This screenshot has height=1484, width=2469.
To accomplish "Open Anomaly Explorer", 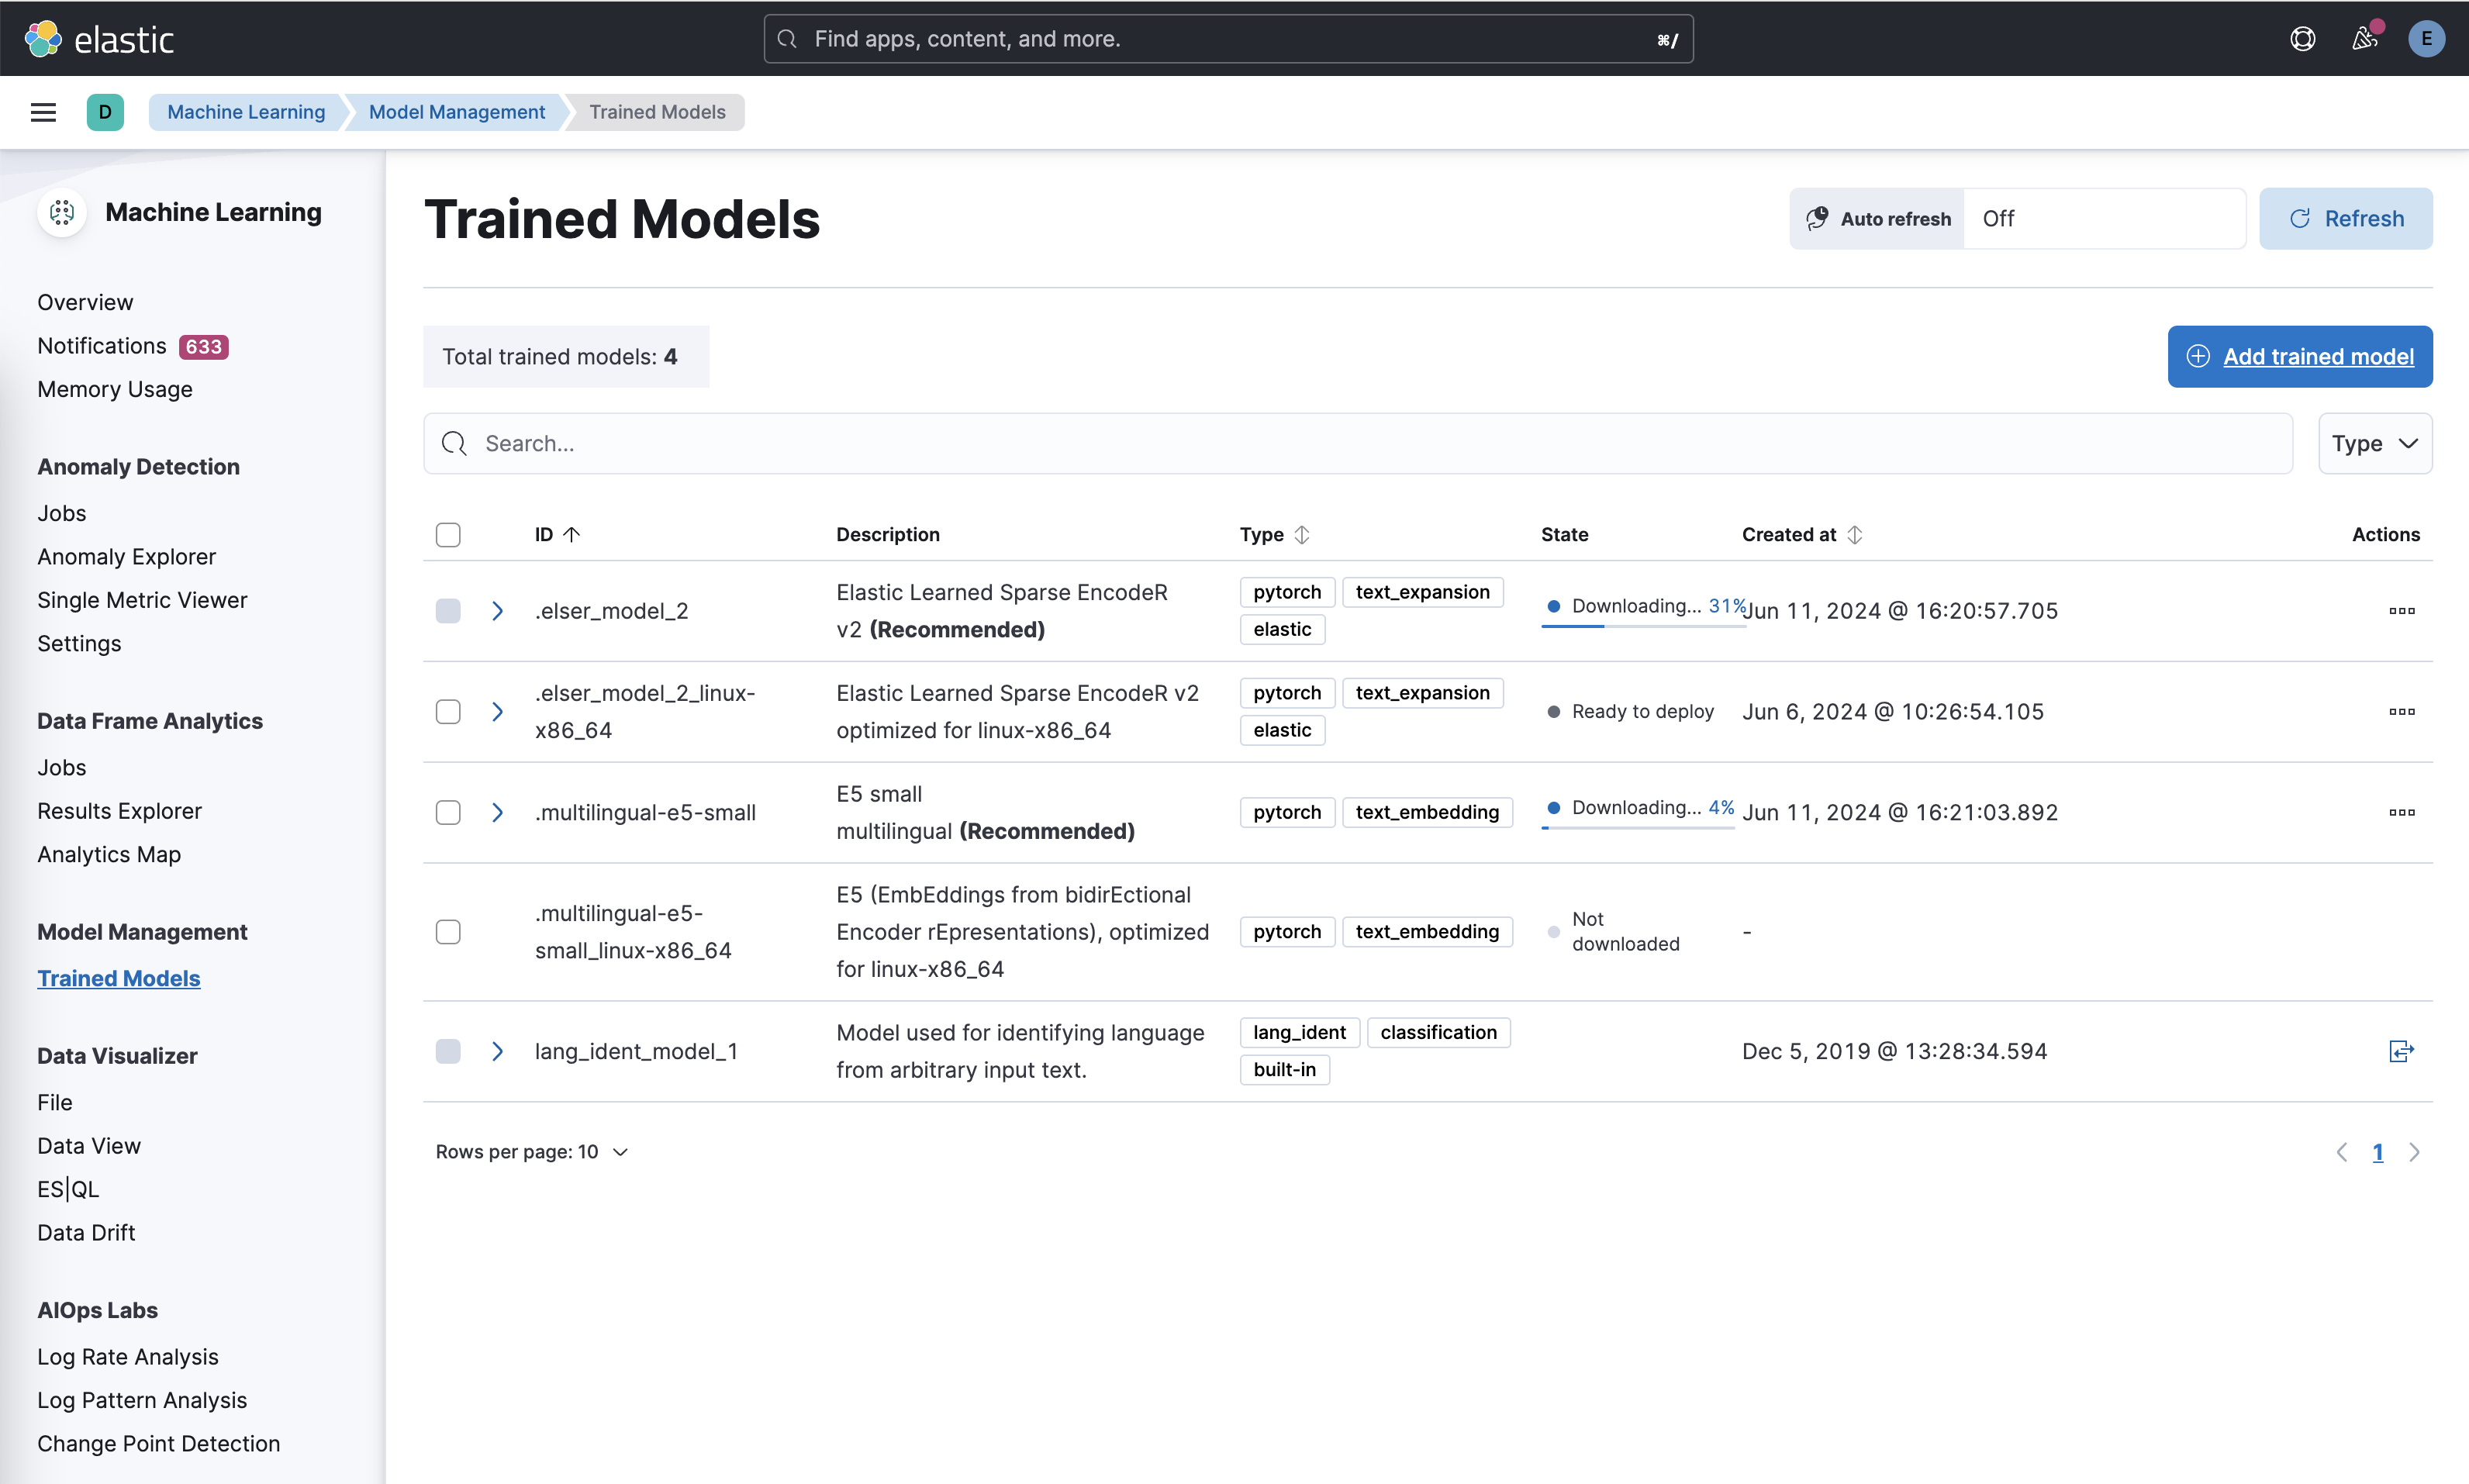I will pos(127,557).
